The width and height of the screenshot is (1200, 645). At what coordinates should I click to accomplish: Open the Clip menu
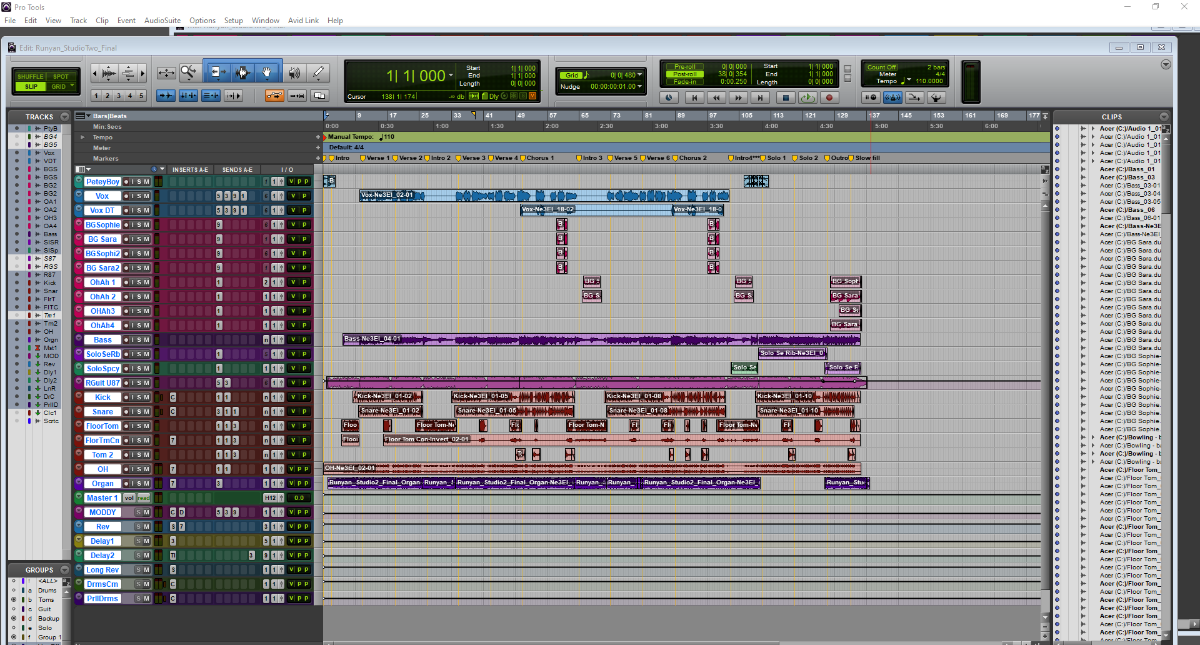pyautogui.click(x=102, y=20)
